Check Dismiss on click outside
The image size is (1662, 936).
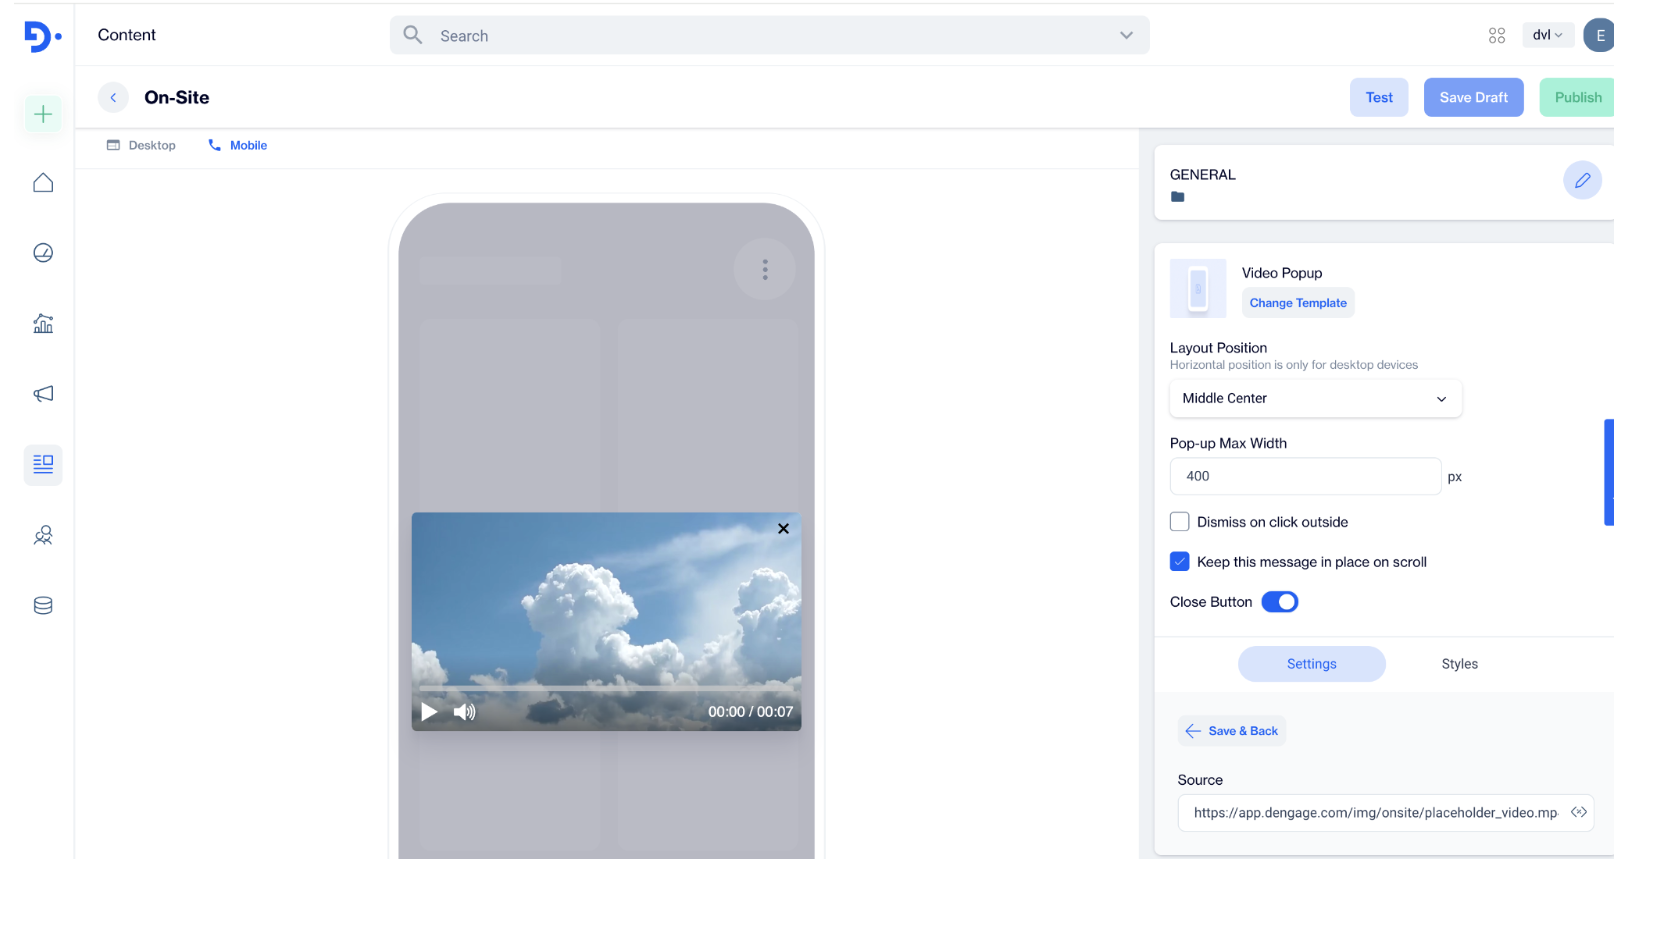[1180, 522]
